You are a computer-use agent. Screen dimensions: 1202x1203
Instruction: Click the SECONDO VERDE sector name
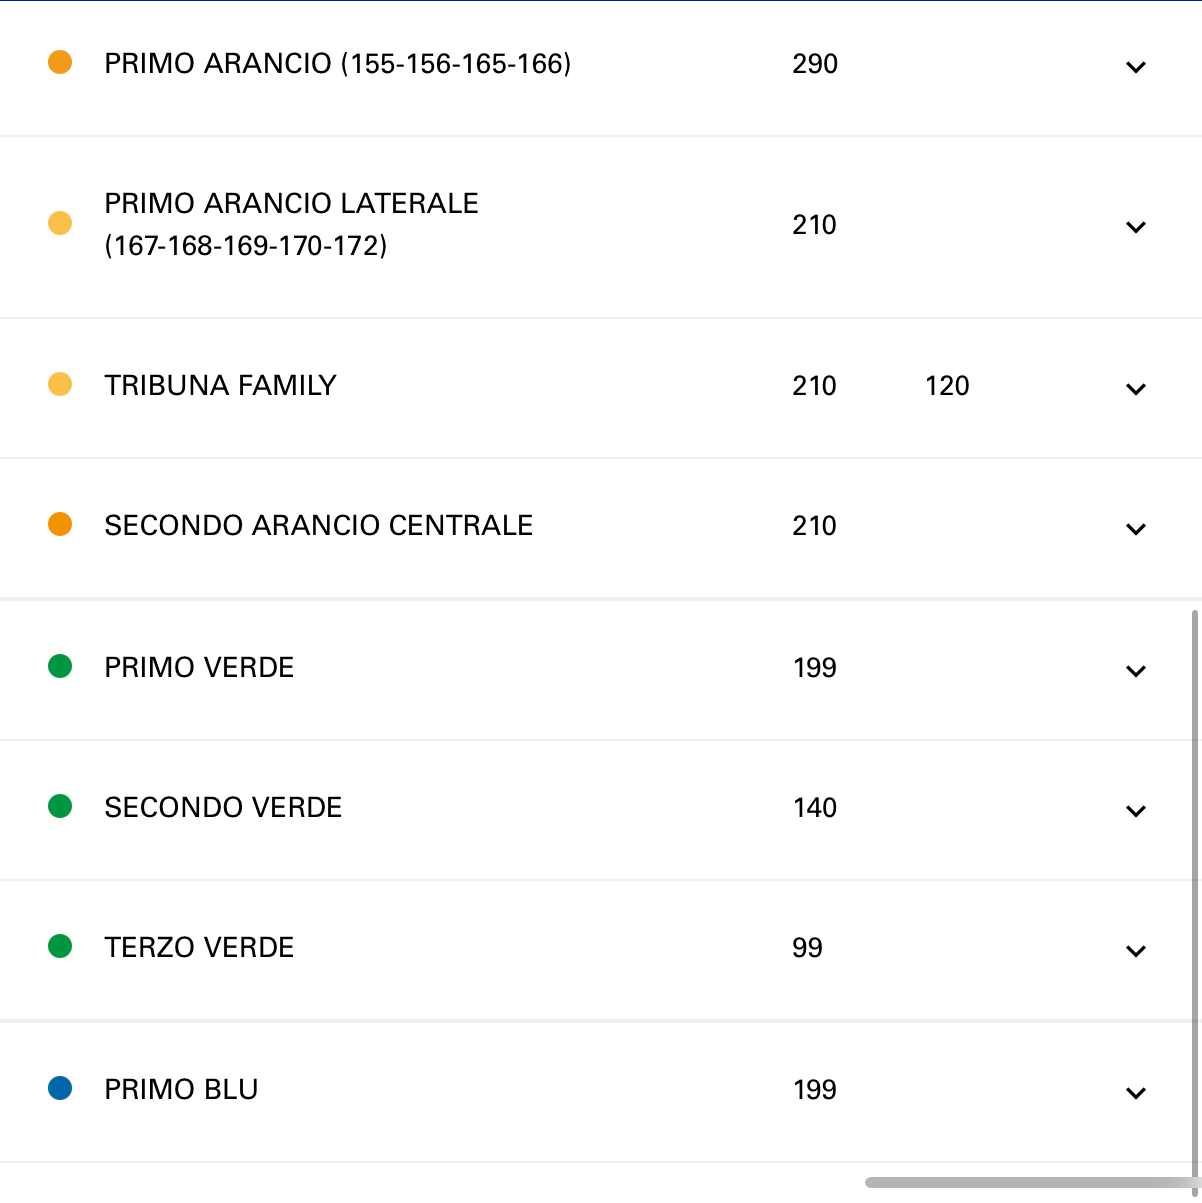[x=223, y=807]
